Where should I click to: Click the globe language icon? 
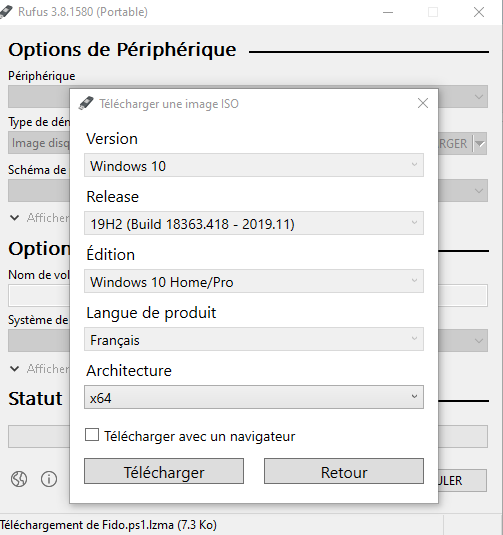point(19,479)
